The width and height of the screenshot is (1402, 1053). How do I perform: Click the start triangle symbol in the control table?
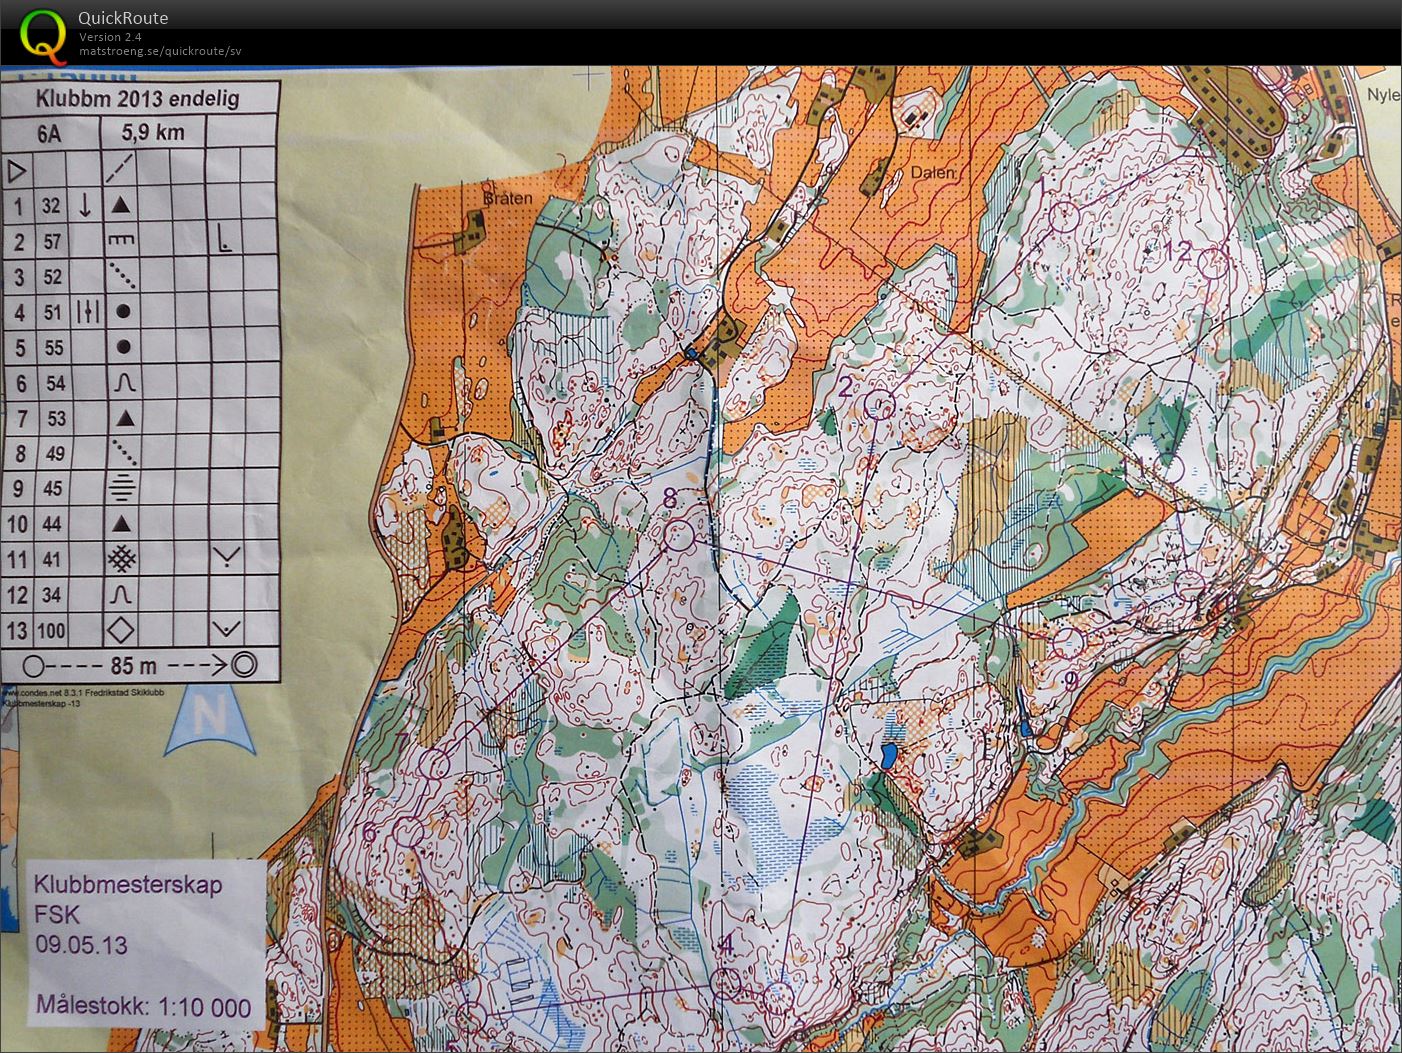(17, 171)
